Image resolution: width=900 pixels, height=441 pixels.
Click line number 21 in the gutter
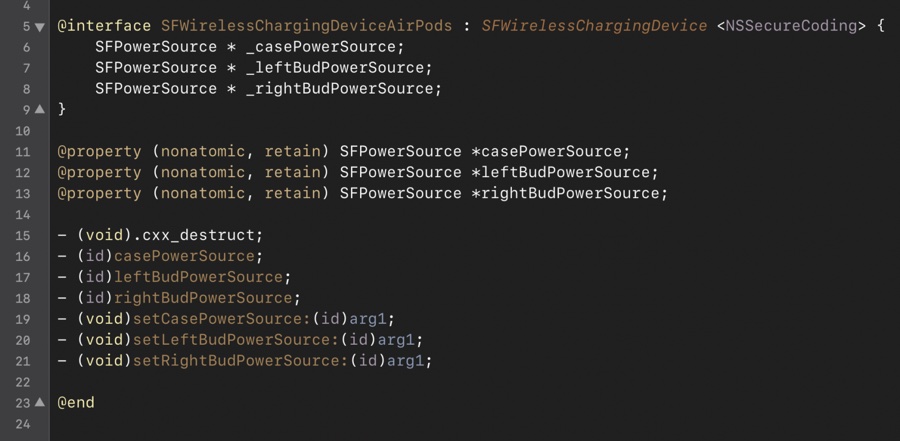[23, 361]
